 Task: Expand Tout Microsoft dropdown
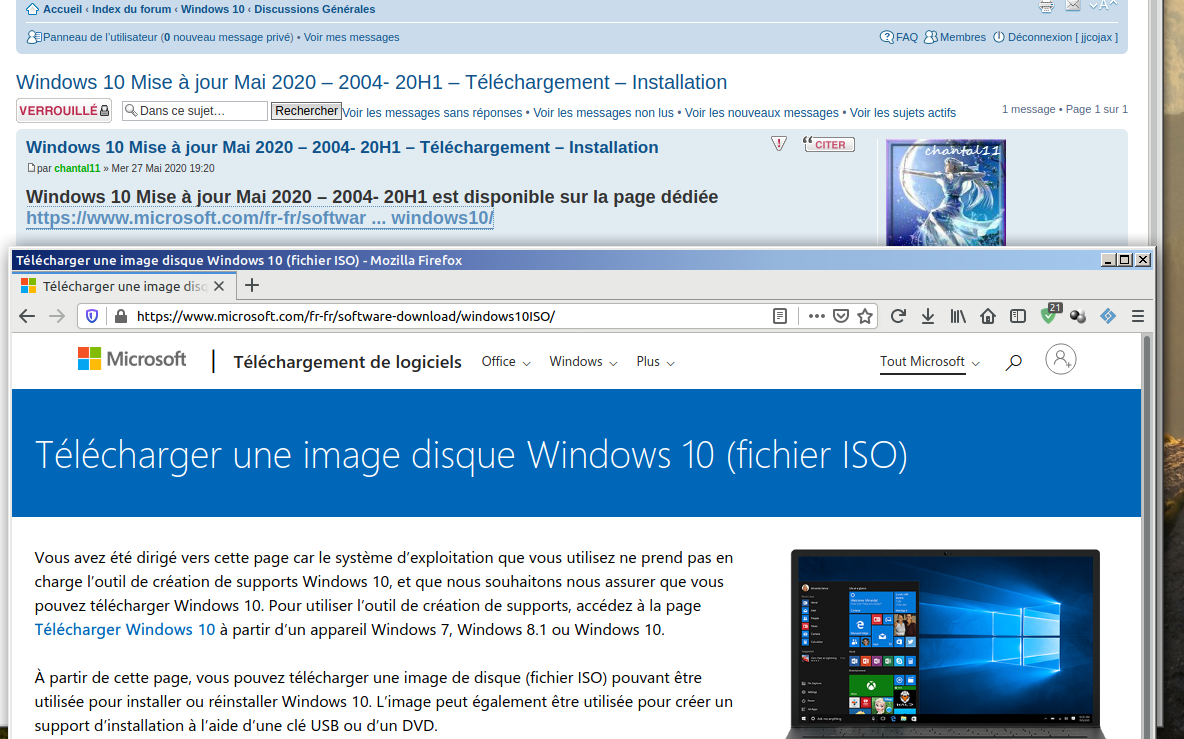(x=930, y=362)
